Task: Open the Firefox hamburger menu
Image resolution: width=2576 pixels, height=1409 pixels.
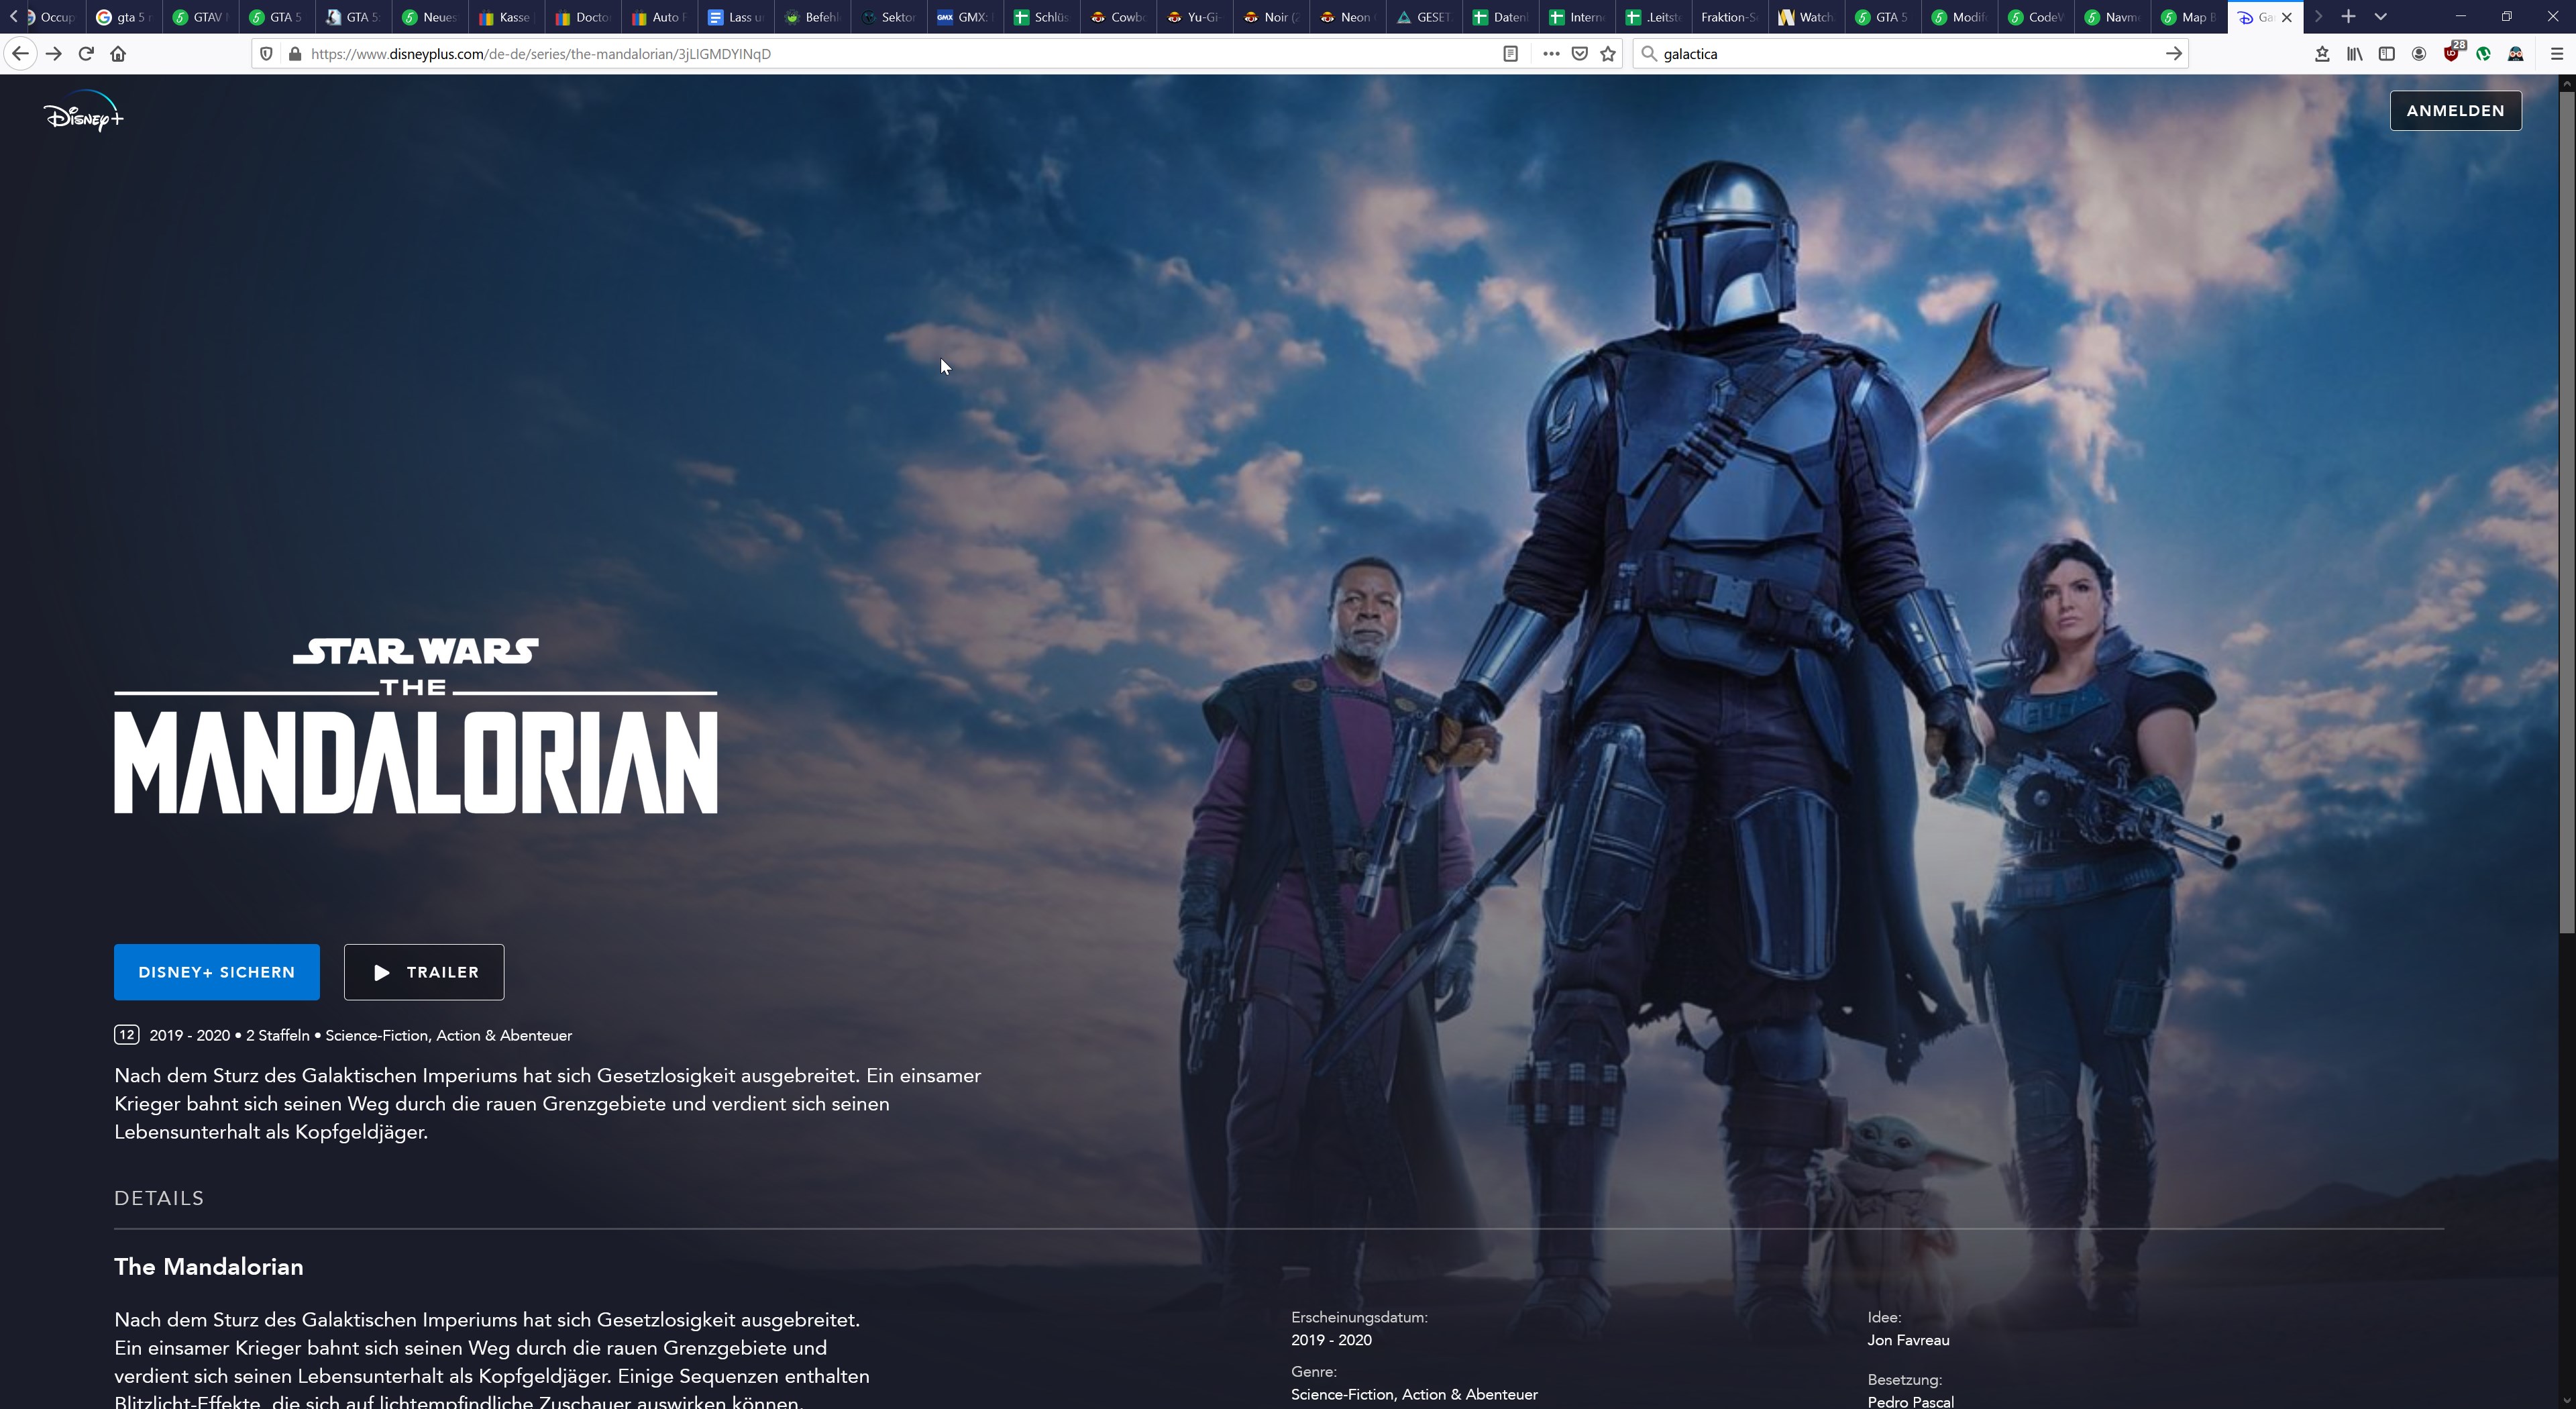Action: point(2557,54)
